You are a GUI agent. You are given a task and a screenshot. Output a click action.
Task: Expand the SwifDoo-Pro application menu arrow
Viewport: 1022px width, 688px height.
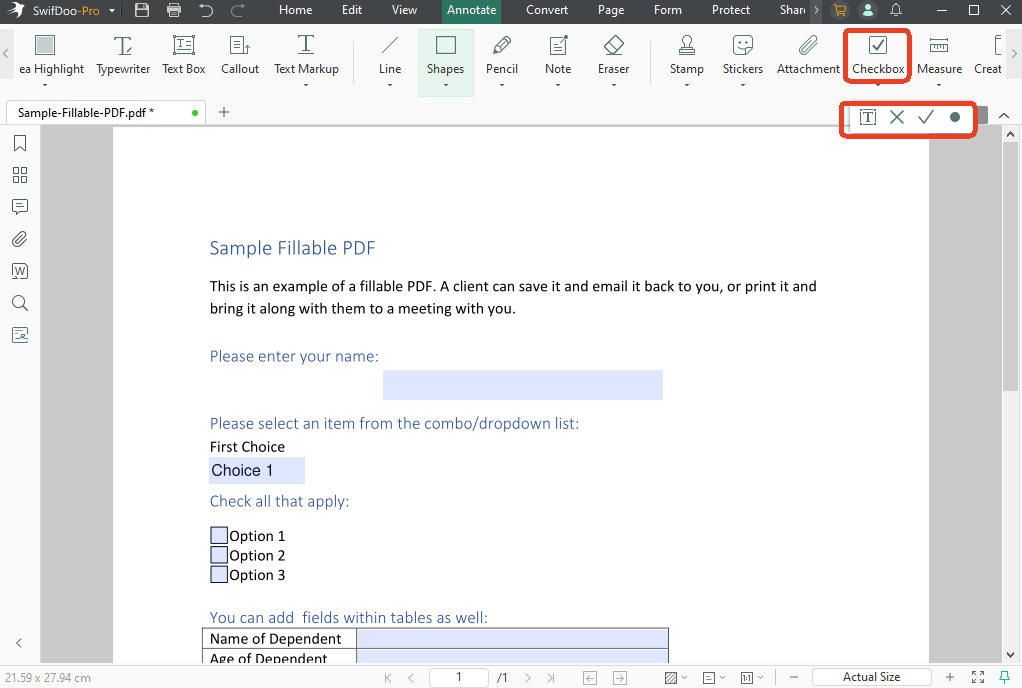point(112,11)
